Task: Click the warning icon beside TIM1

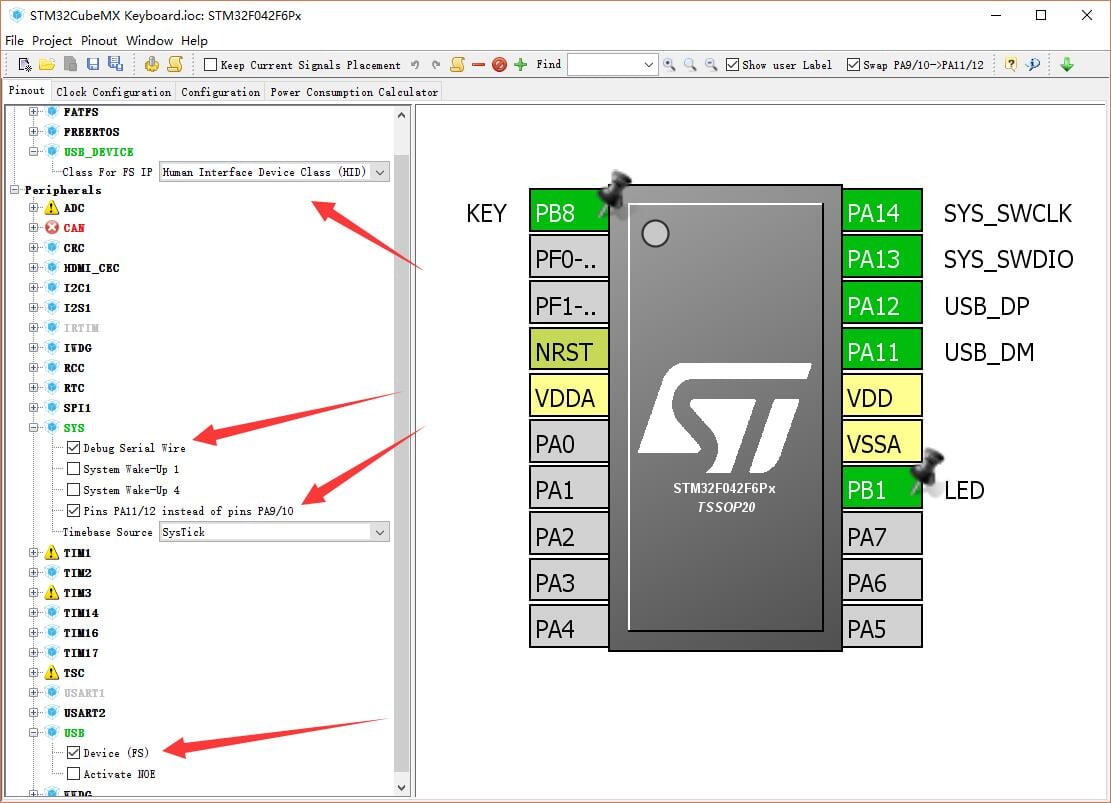Action: coord(52,552)
